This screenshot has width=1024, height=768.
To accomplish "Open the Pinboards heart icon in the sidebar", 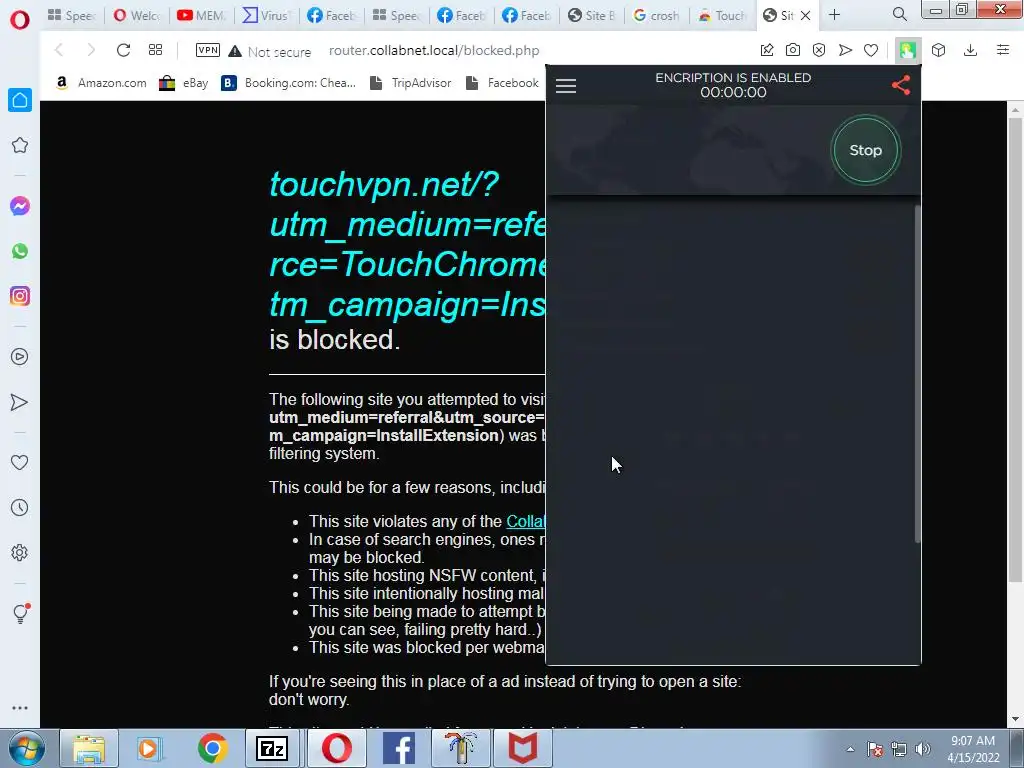I will coord(20,462).
